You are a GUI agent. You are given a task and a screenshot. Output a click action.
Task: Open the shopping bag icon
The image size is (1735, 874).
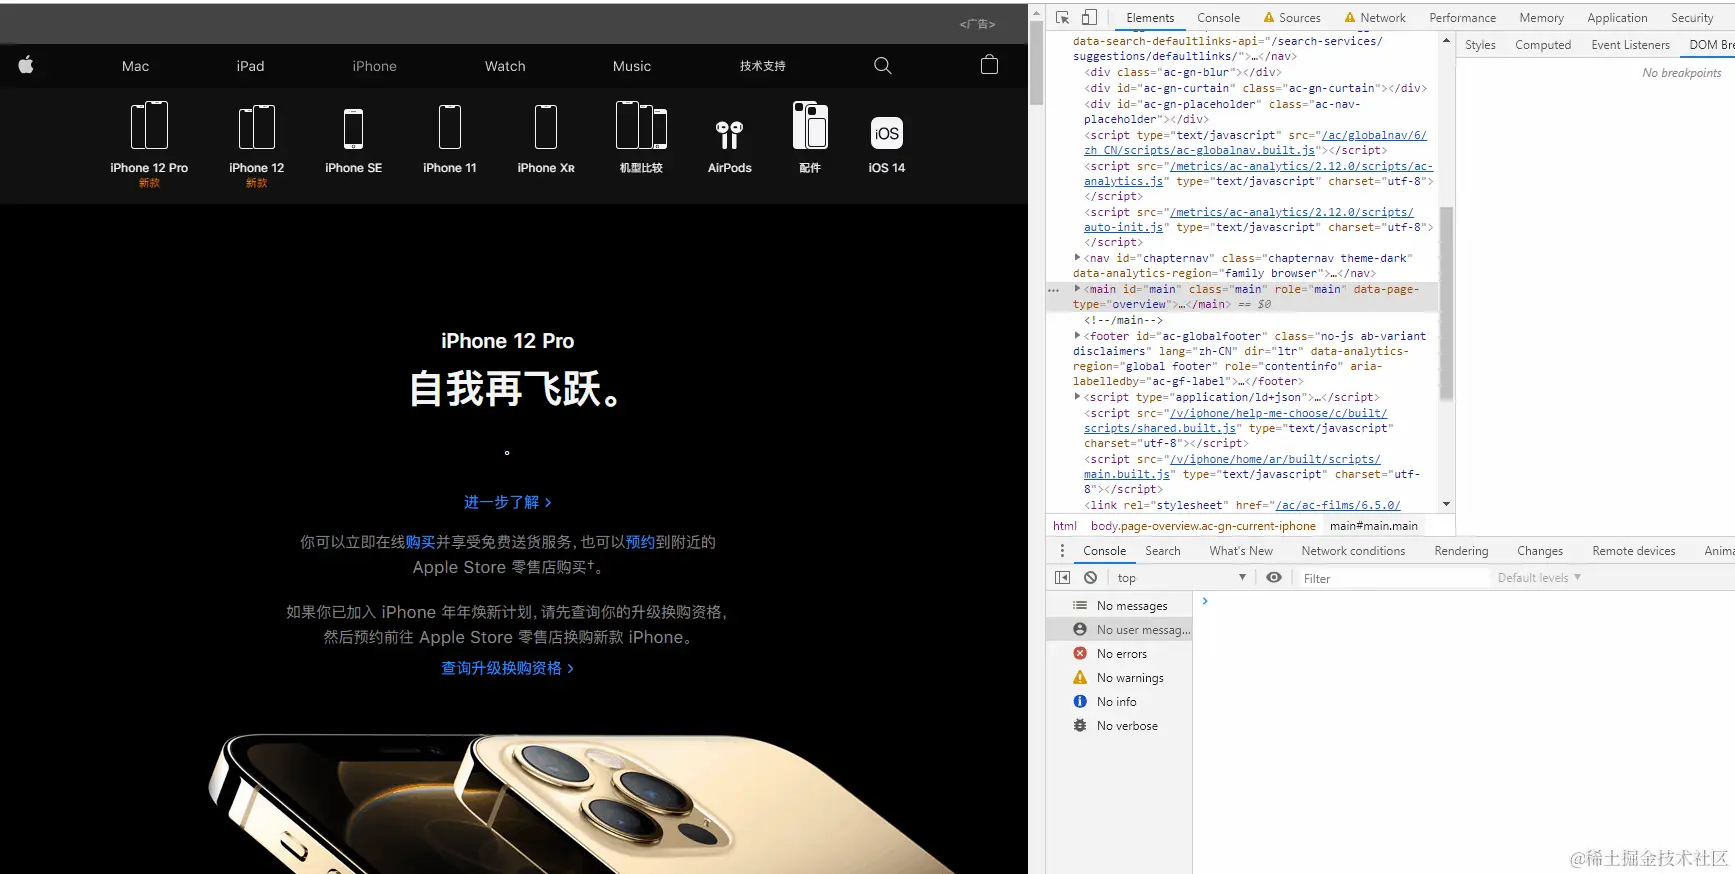tap(989, 65)
